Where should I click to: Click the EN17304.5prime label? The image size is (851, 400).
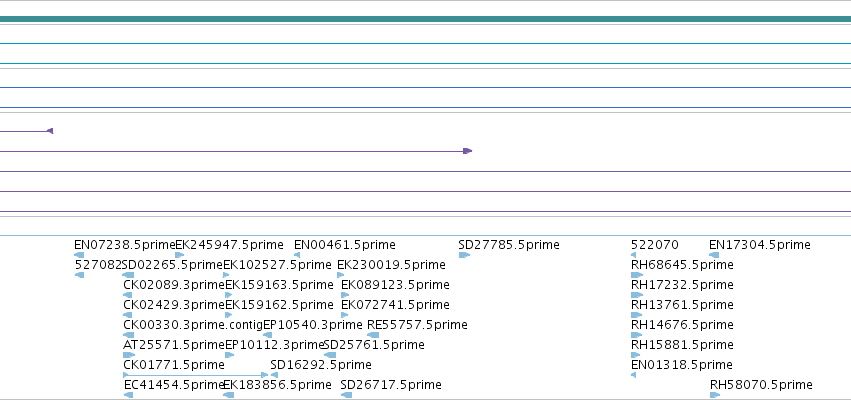(760, 245)
